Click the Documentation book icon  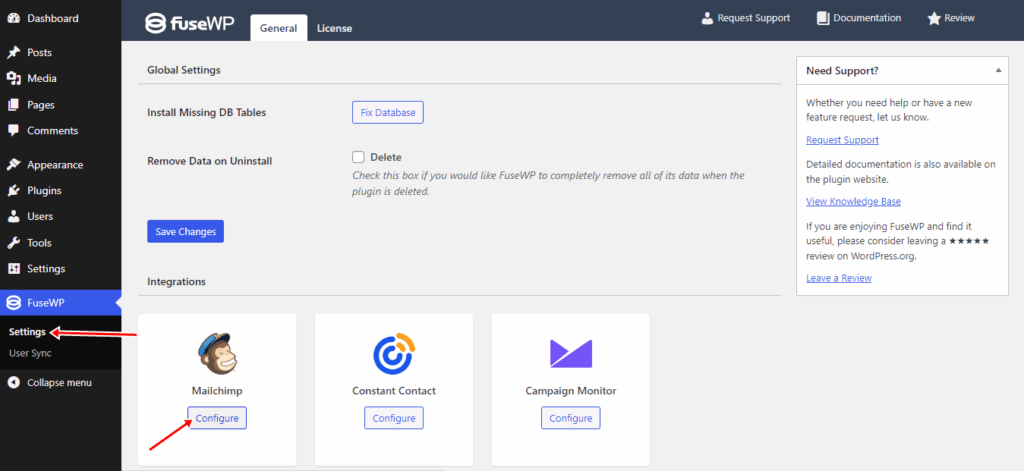(823, 18)
